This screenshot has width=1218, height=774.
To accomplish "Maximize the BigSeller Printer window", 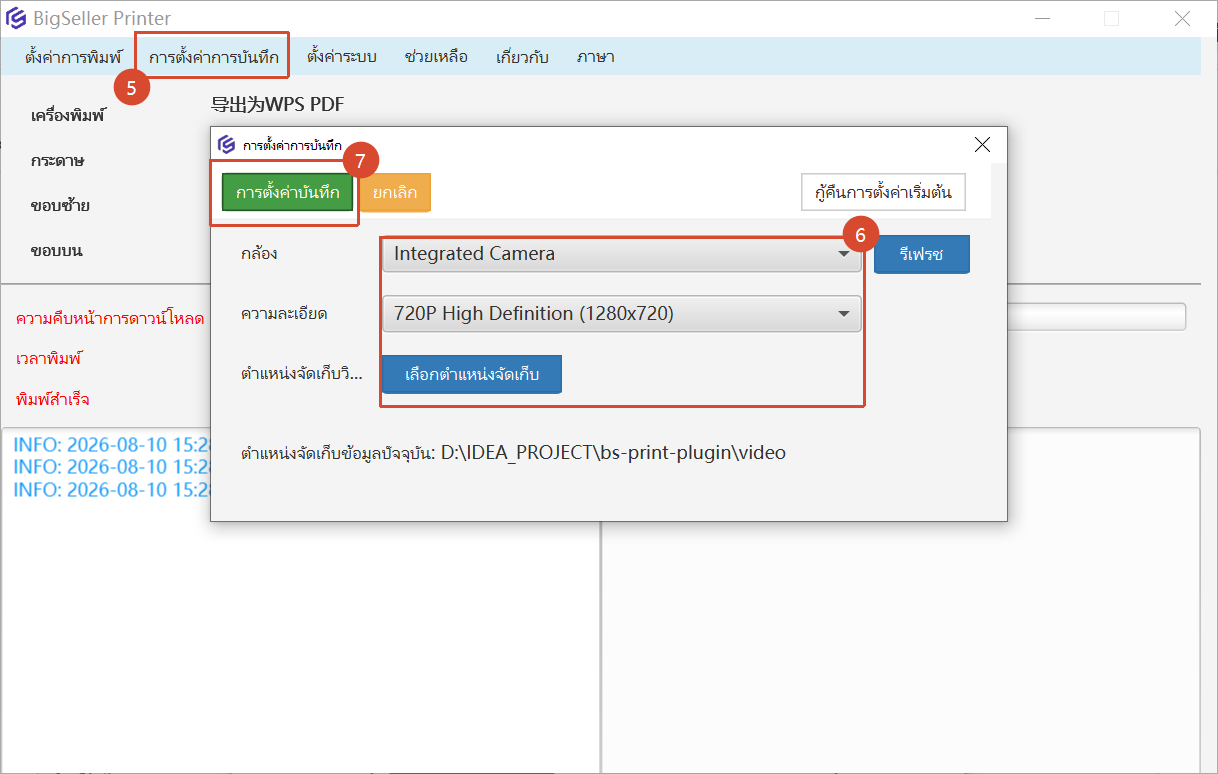I will 1111,18.
